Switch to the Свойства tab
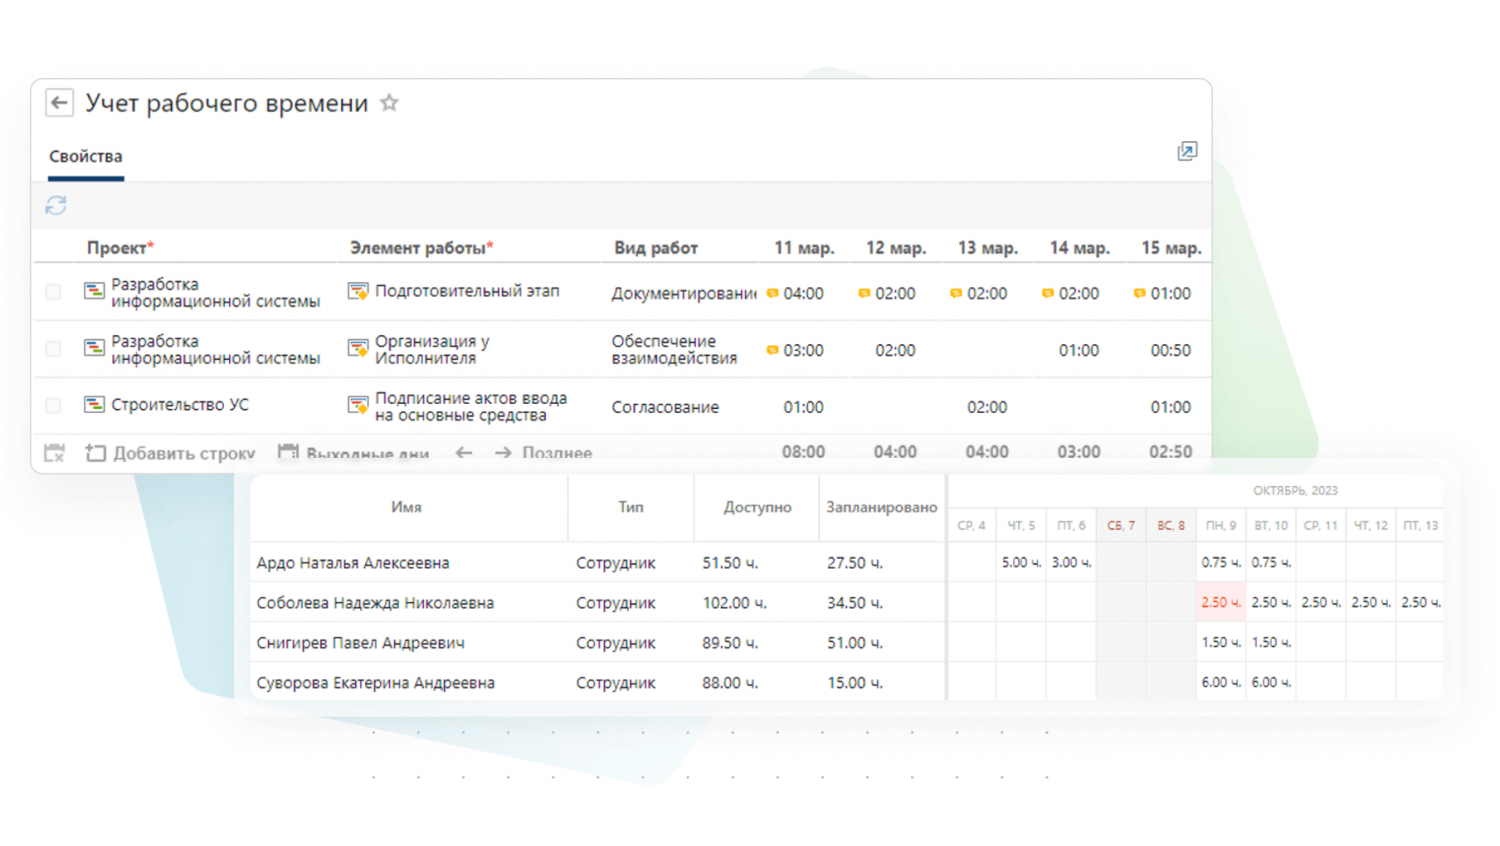This screenshot has width=1500, height=846. tap(86, 157)
